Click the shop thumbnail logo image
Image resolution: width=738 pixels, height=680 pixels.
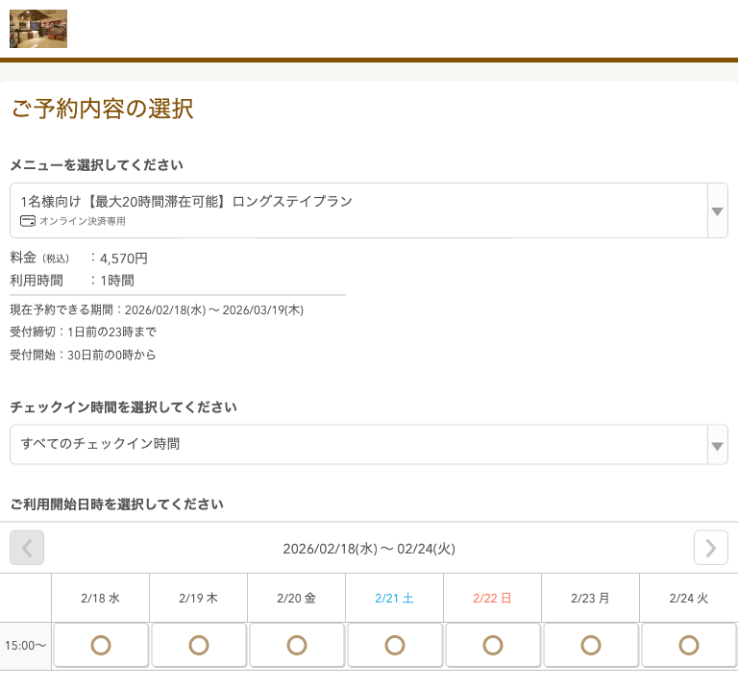point(38,29)
